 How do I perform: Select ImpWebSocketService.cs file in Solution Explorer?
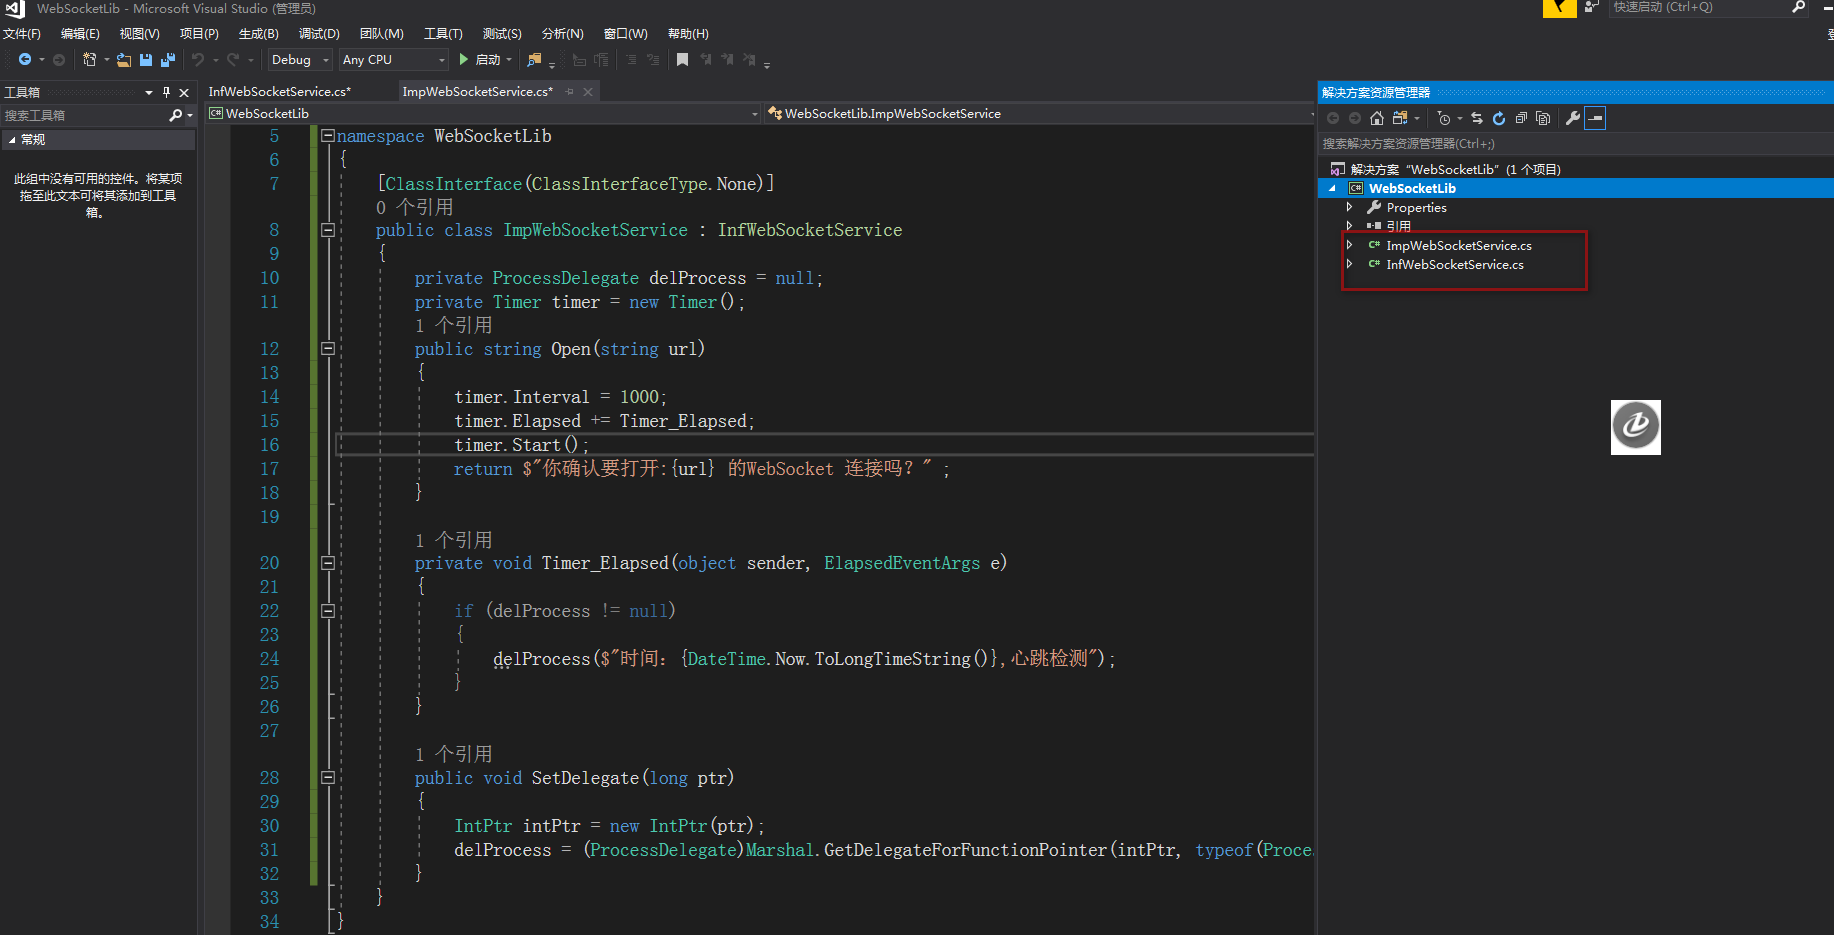(1459, 245)
